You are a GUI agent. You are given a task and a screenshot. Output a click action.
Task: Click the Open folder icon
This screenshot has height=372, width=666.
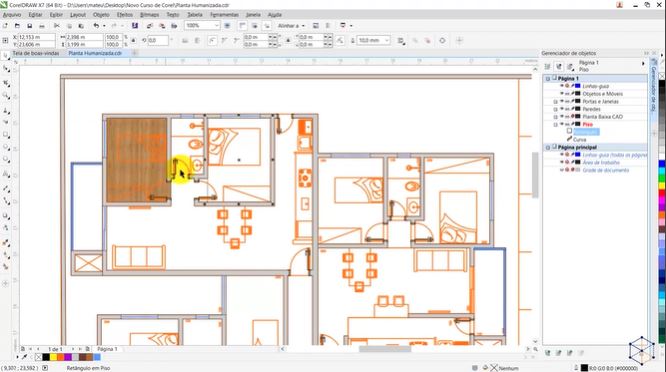[x=17, y=26]
